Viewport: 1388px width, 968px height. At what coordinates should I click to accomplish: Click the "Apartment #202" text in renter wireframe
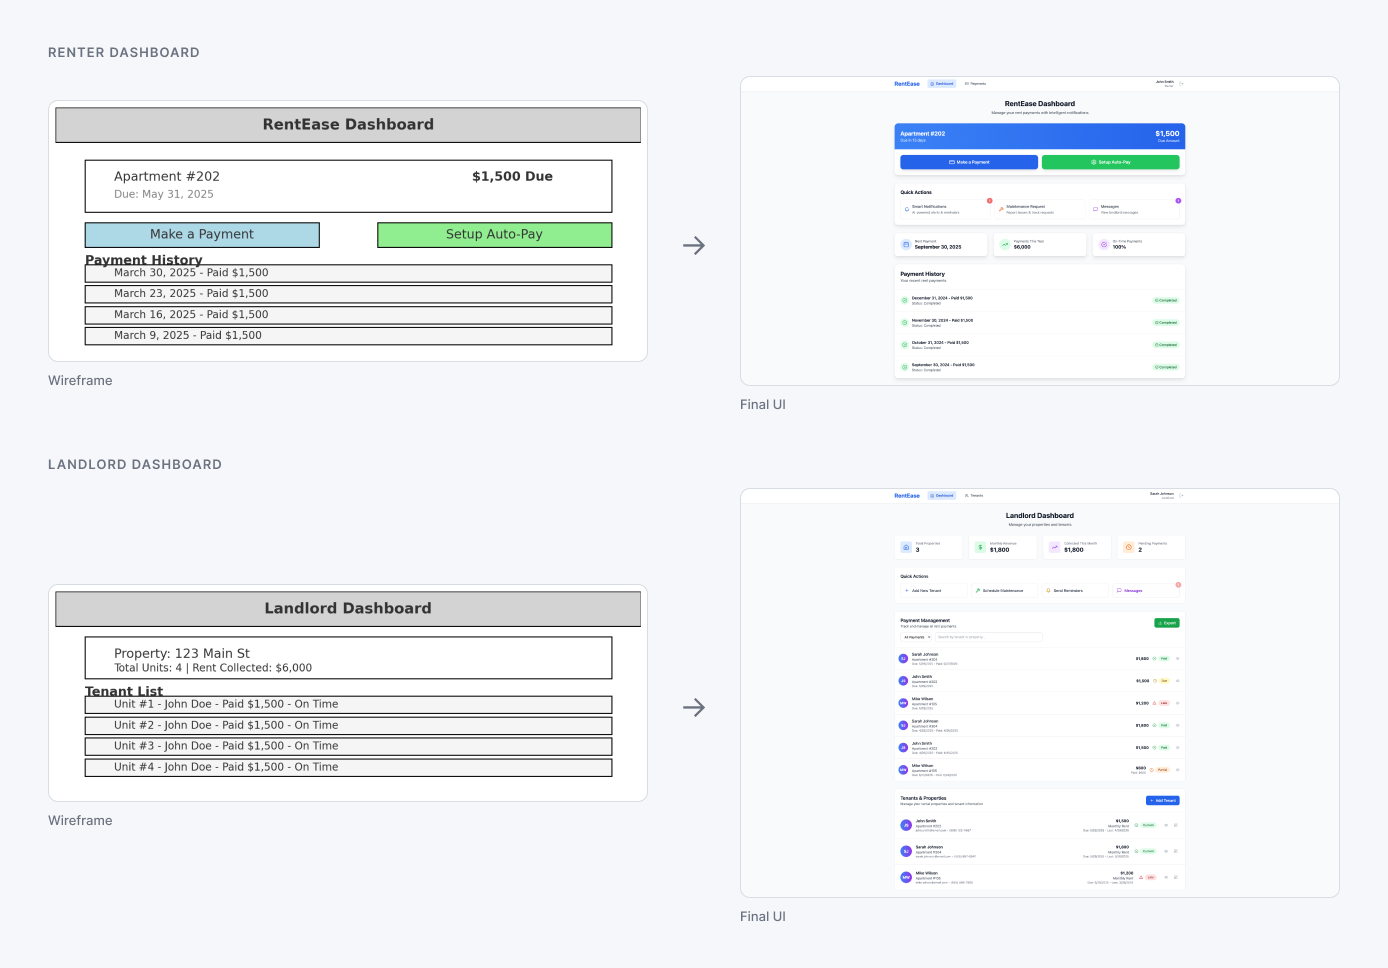point(167,177)
